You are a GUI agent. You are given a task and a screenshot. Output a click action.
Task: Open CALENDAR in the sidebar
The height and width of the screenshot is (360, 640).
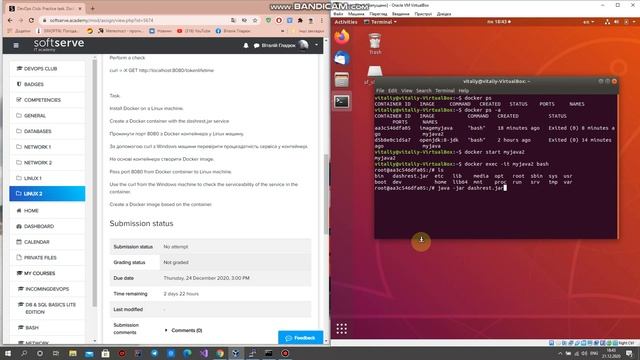(x=47, y=242)
